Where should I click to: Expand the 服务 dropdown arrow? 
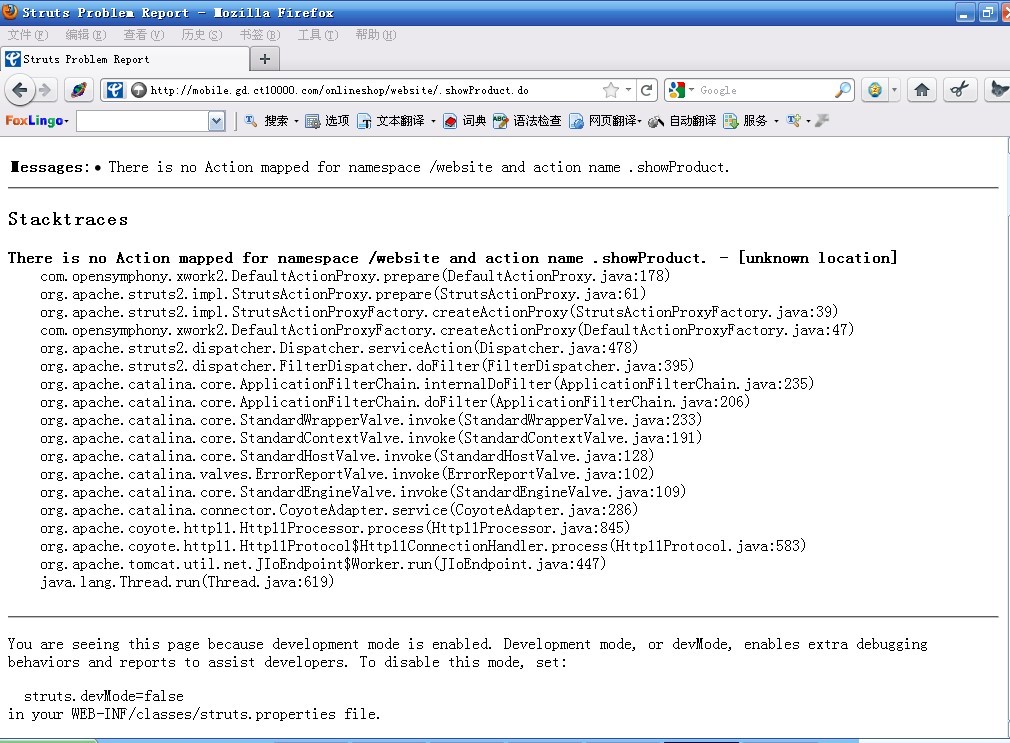pos(776,121)
